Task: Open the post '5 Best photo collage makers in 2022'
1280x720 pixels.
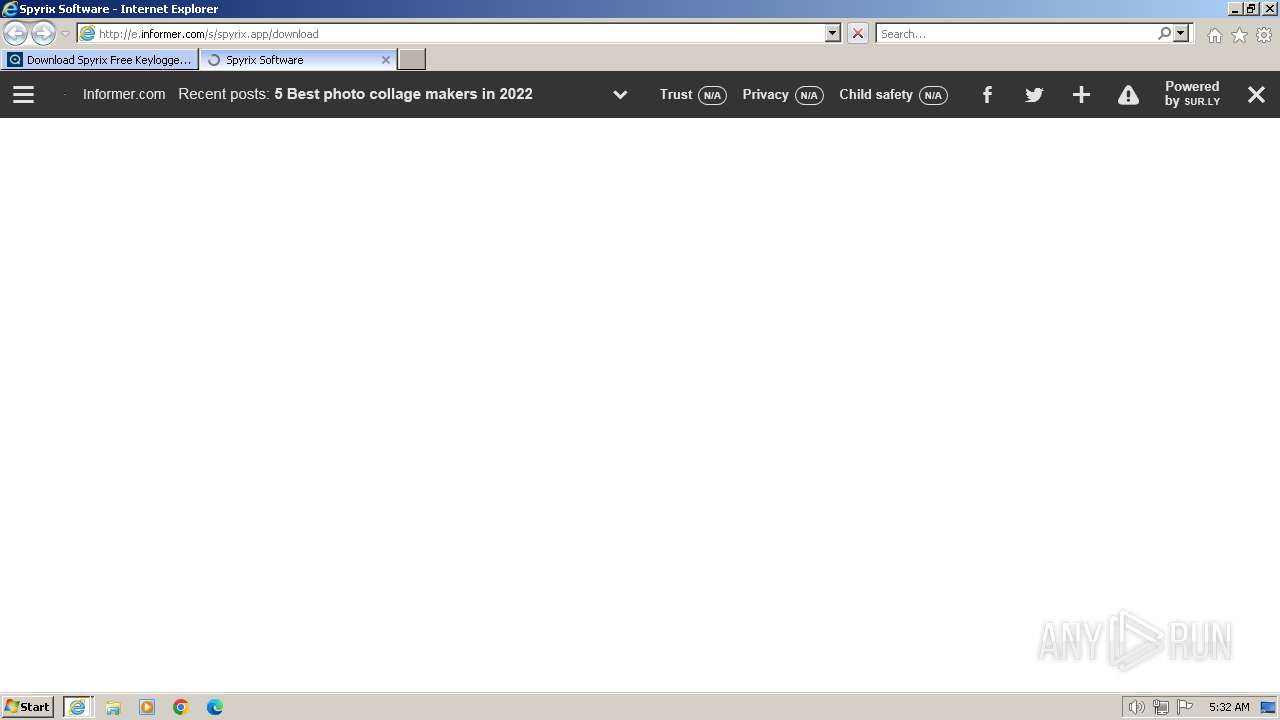Action: point(403,94)
